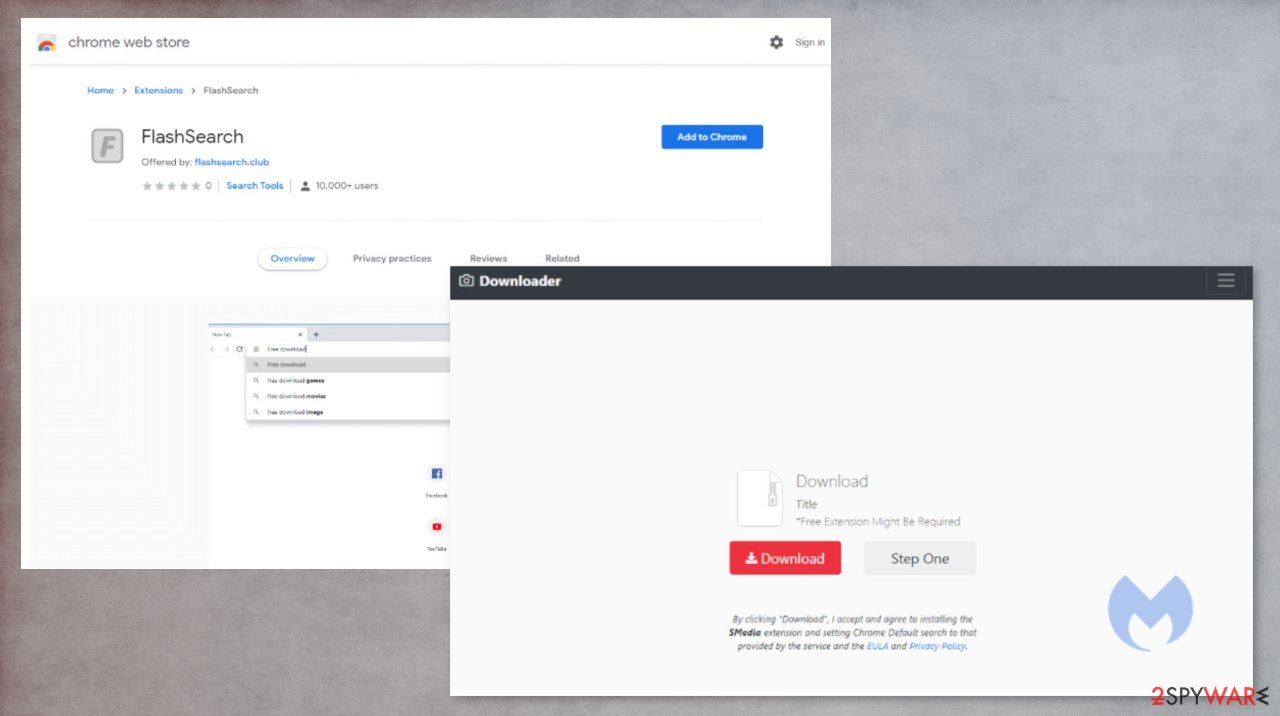The image size is (1280, 716).
Task: Click the back arrow in the preview browser
Action: [x=213, y=349]
